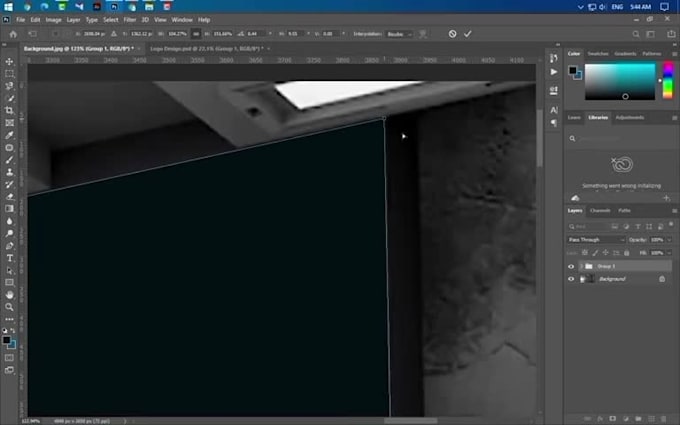Open the Layer menu
This screenshot has width=680, height=425.
[73, 20]
